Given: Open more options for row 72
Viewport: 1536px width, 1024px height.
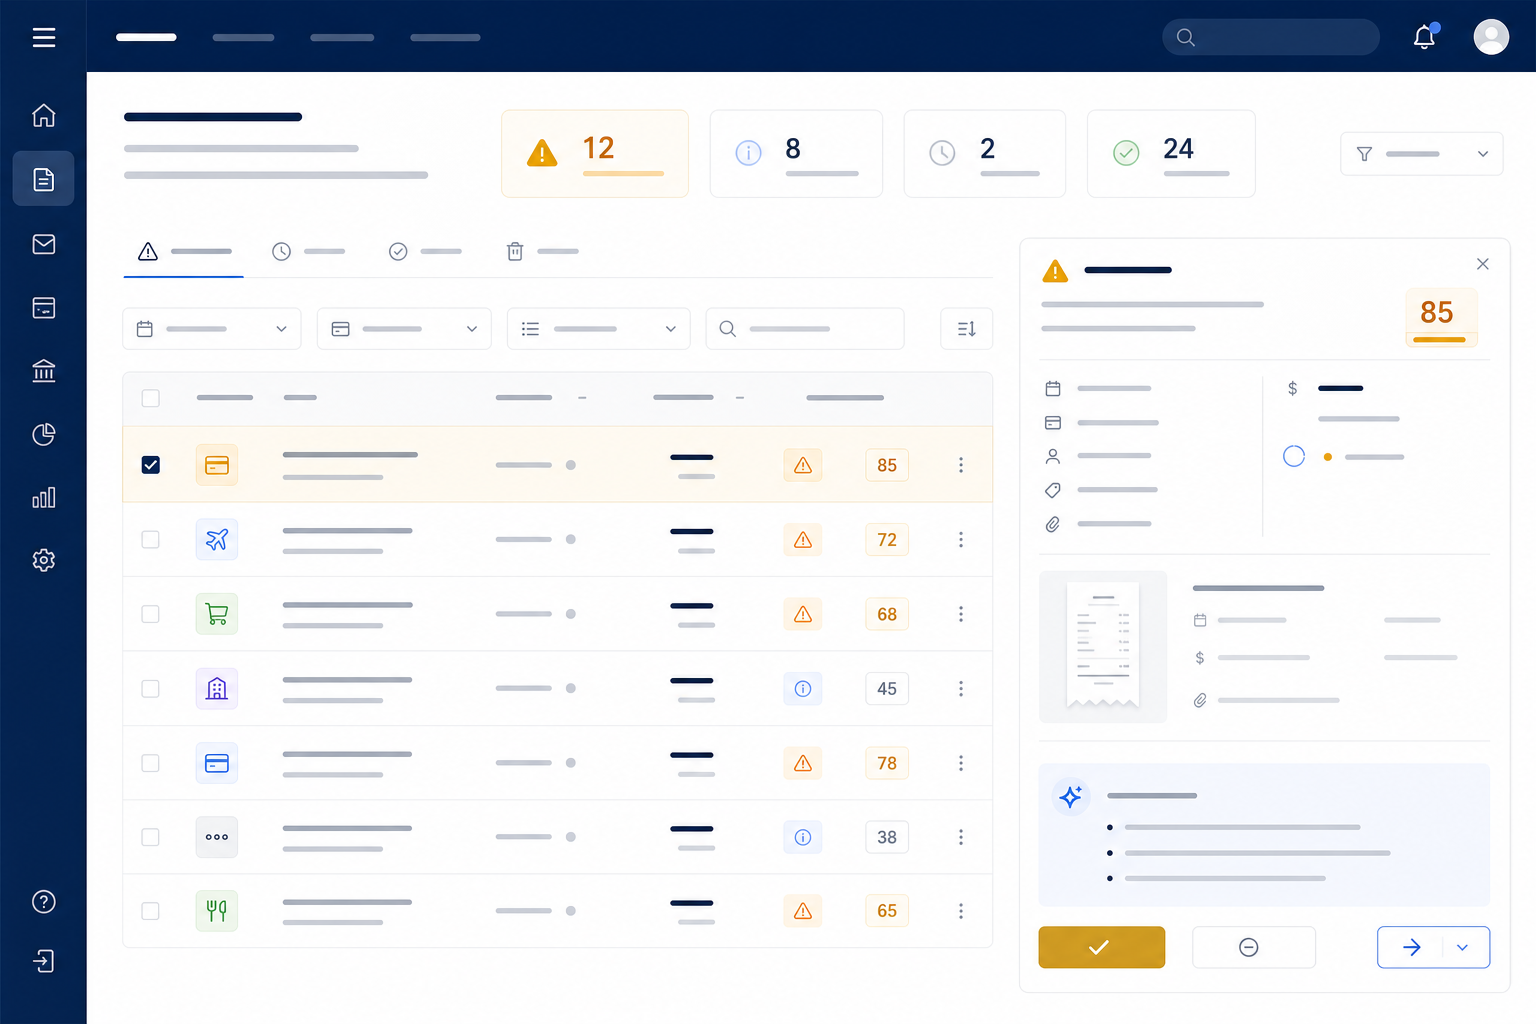Looking at the screenshot, I should tap(961, 539).
